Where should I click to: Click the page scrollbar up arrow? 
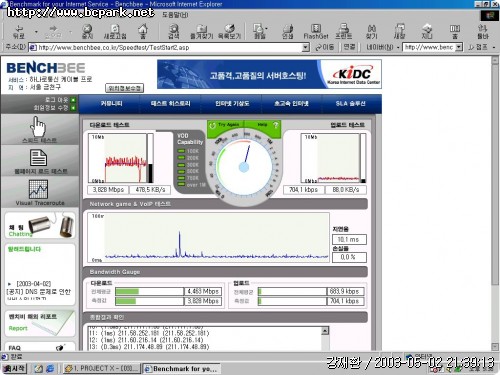pyautogui.click(x=495, y=61)
